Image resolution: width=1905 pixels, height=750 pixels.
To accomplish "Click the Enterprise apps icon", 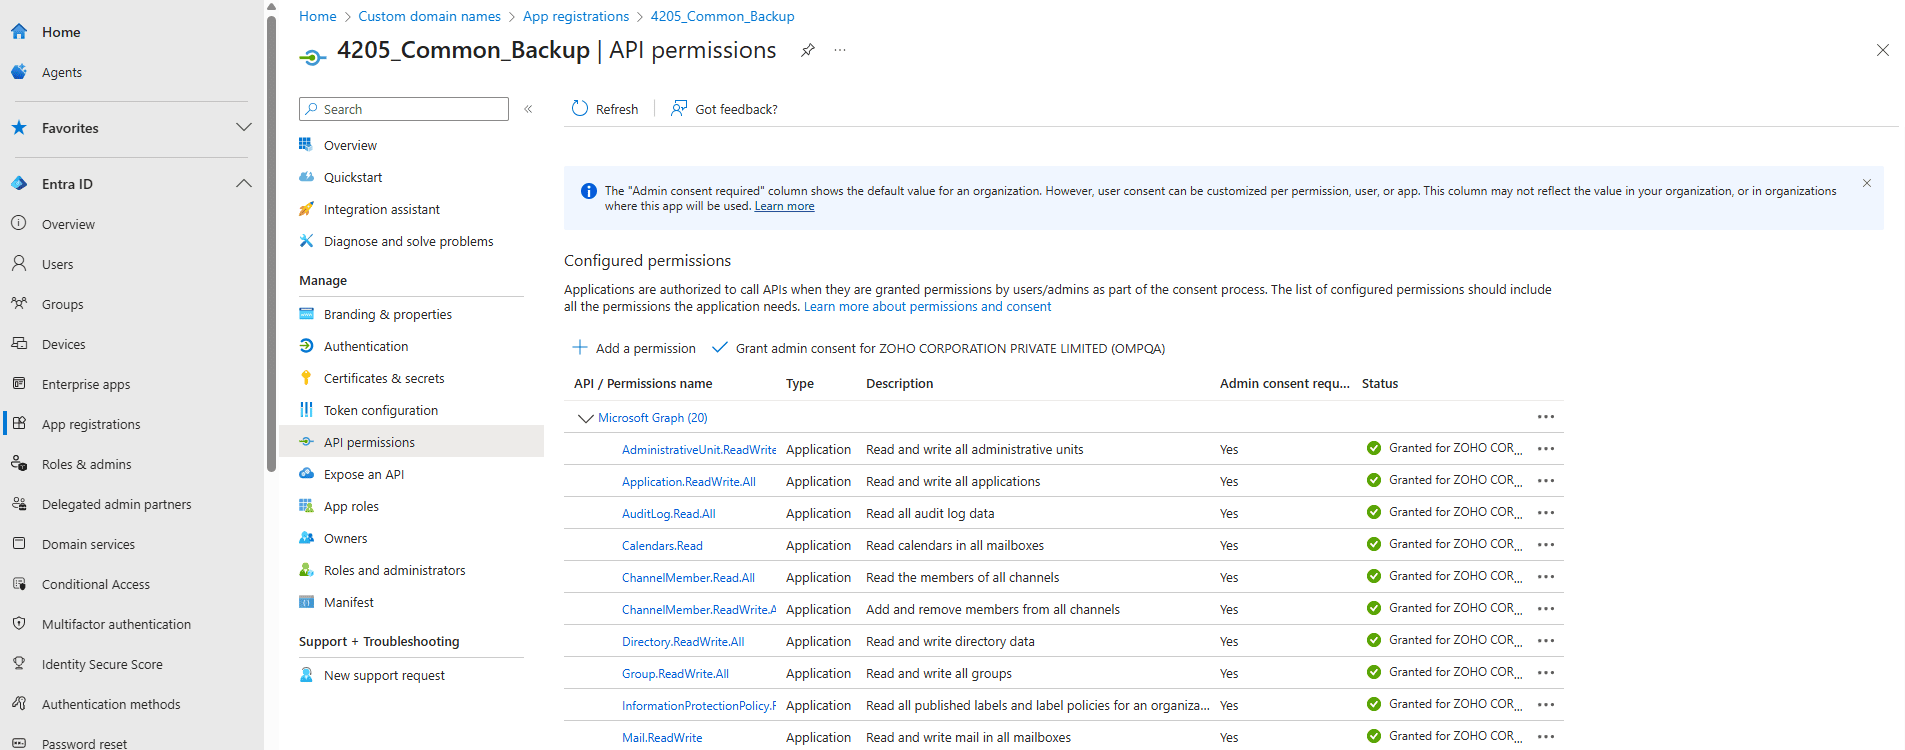I will (x=19, y=384).
